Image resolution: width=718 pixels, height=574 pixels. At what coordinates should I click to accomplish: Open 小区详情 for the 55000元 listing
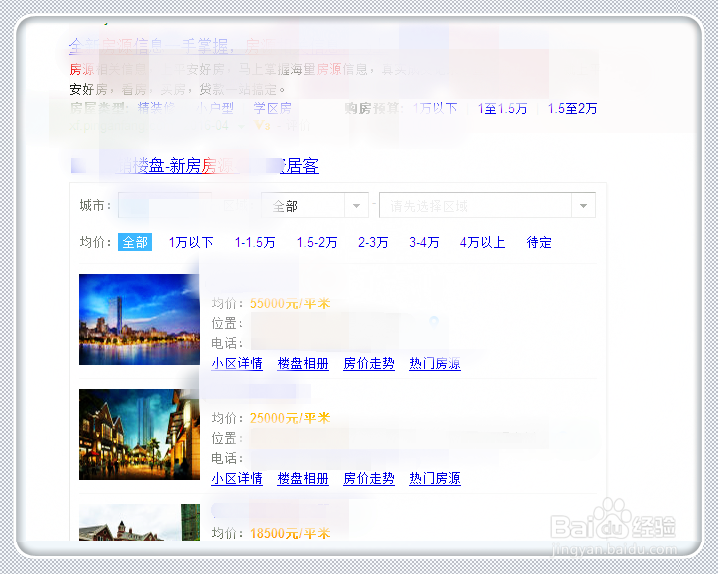pyautogui.click(x=237, y=363)
